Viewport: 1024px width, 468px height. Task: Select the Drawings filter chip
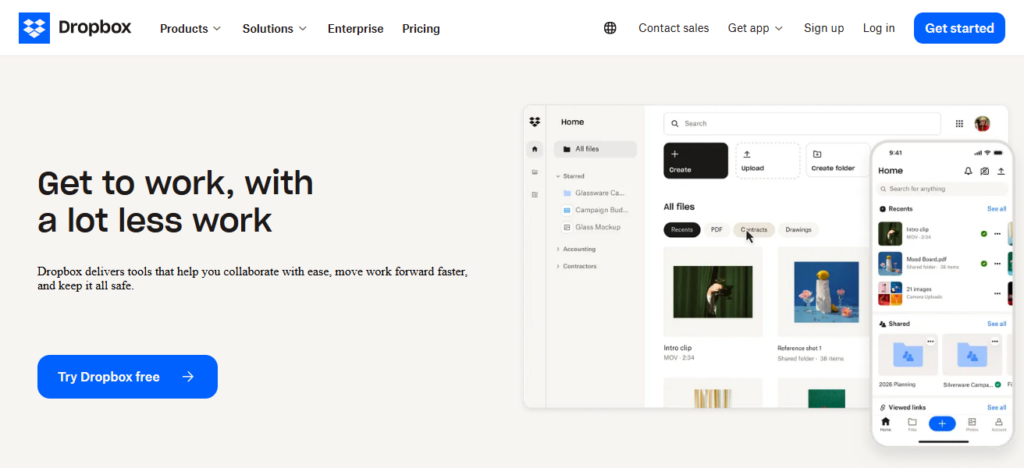798,230
